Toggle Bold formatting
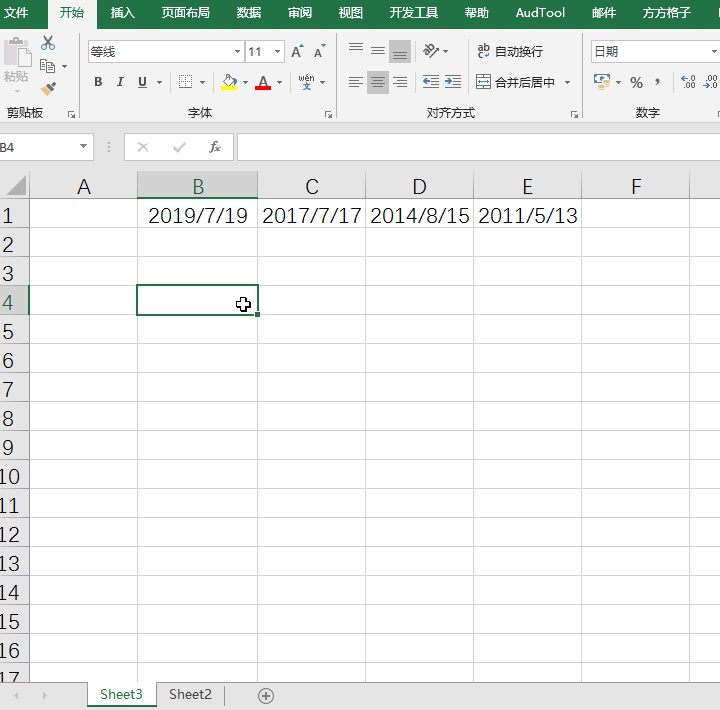The image size is (720, 710). click(x=98, y=82)
